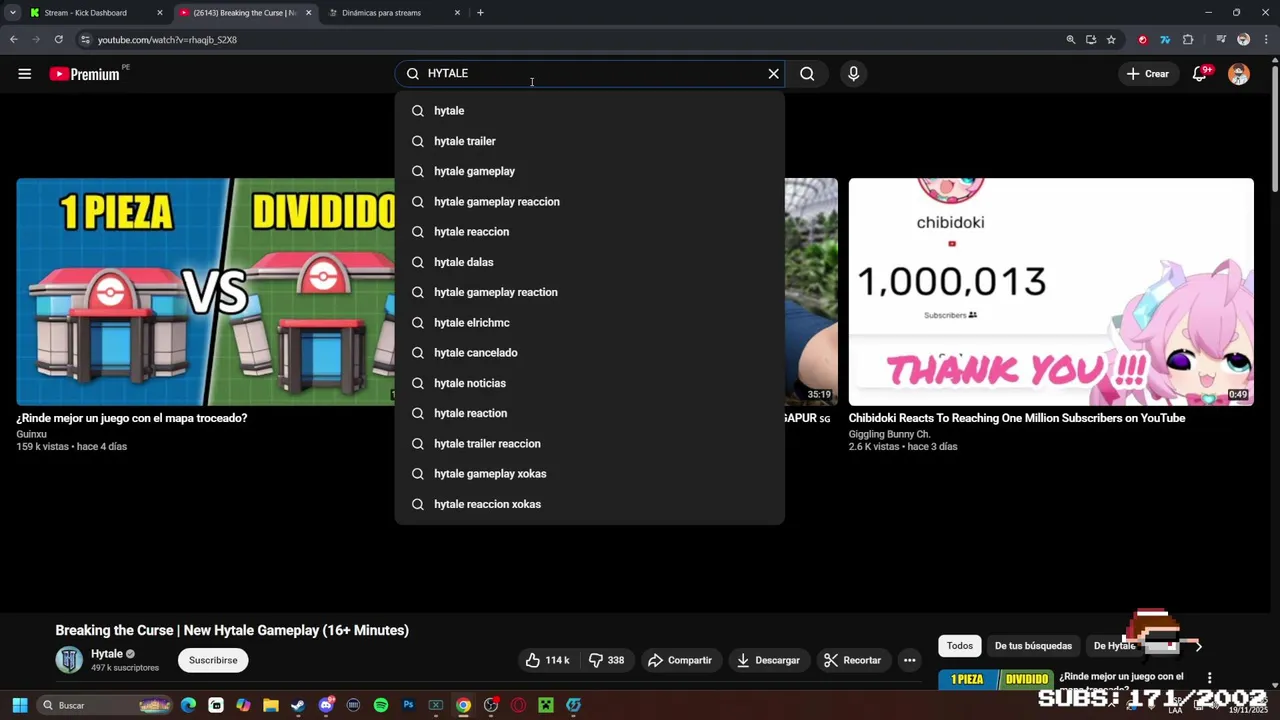Click the Descargar download button

pos(768,660)
